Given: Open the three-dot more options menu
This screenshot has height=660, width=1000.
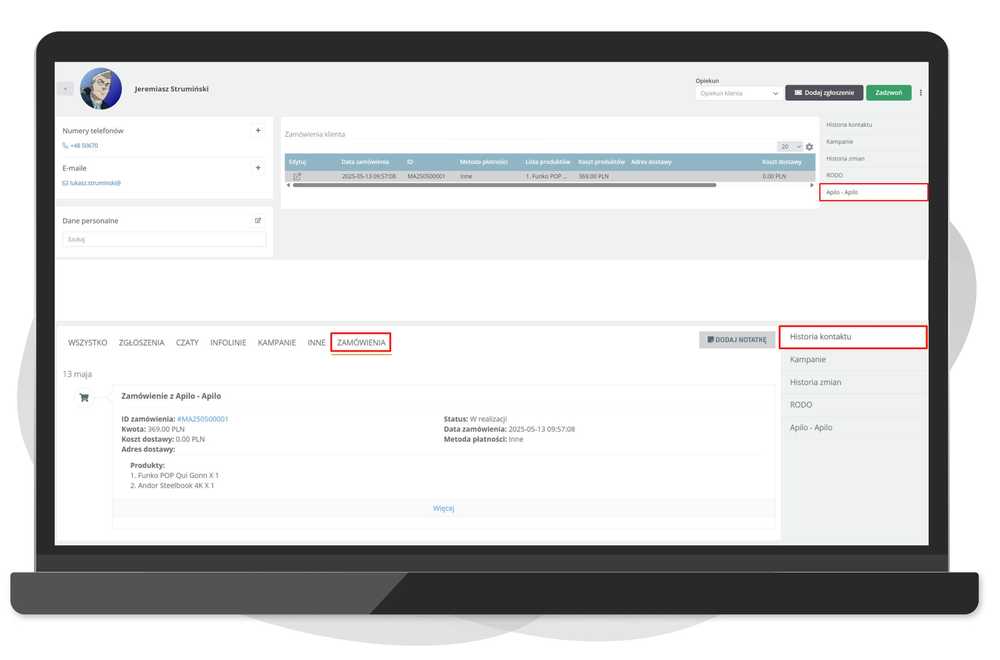Looking at the screenshot, I should (x=921, y=93).
